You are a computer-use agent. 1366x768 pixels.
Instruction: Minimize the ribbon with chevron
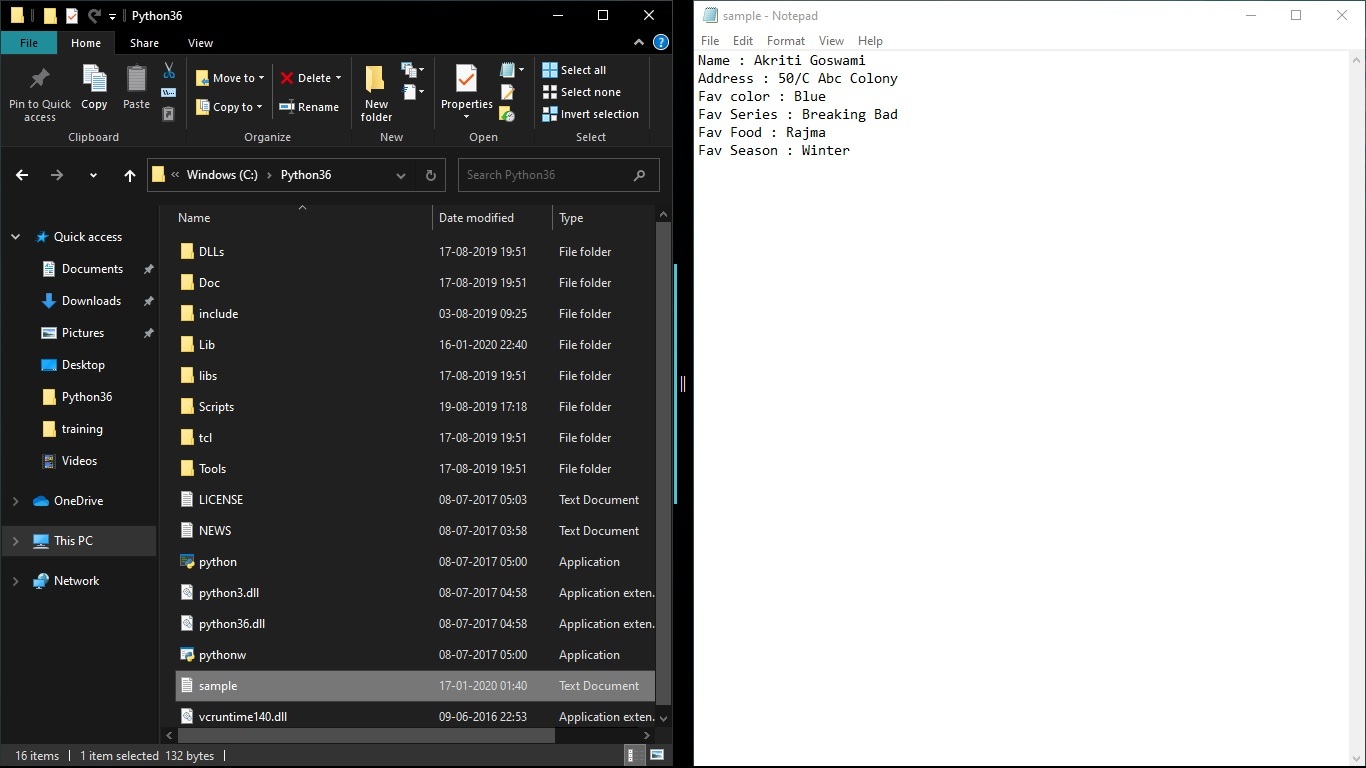click(640, 43)
